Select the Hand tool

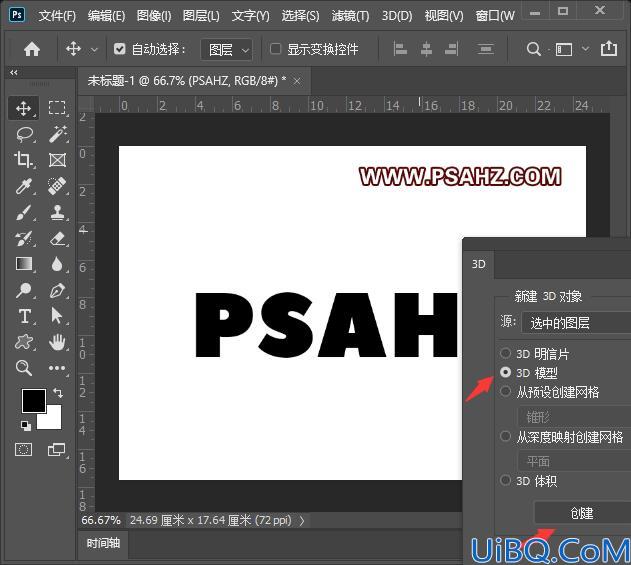tap(57, 342)
